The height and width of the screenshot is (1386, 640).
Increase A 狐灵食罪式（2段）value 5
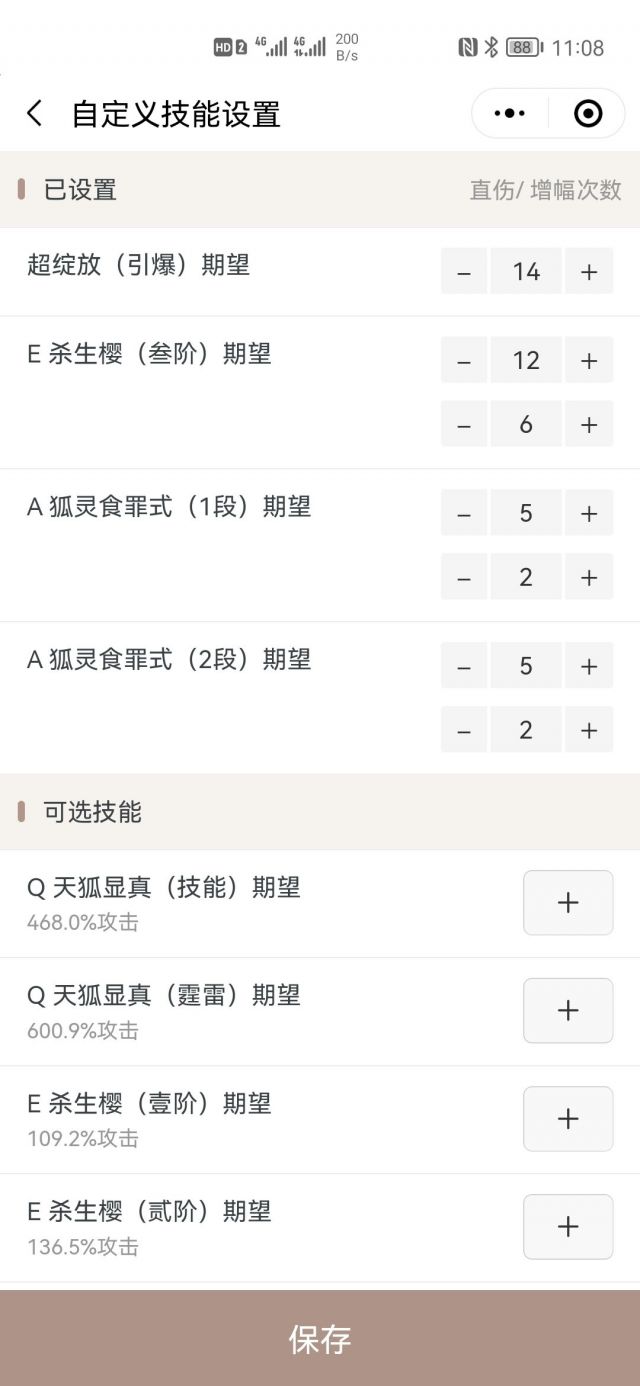pyautogui.click(x=589, y=665)
